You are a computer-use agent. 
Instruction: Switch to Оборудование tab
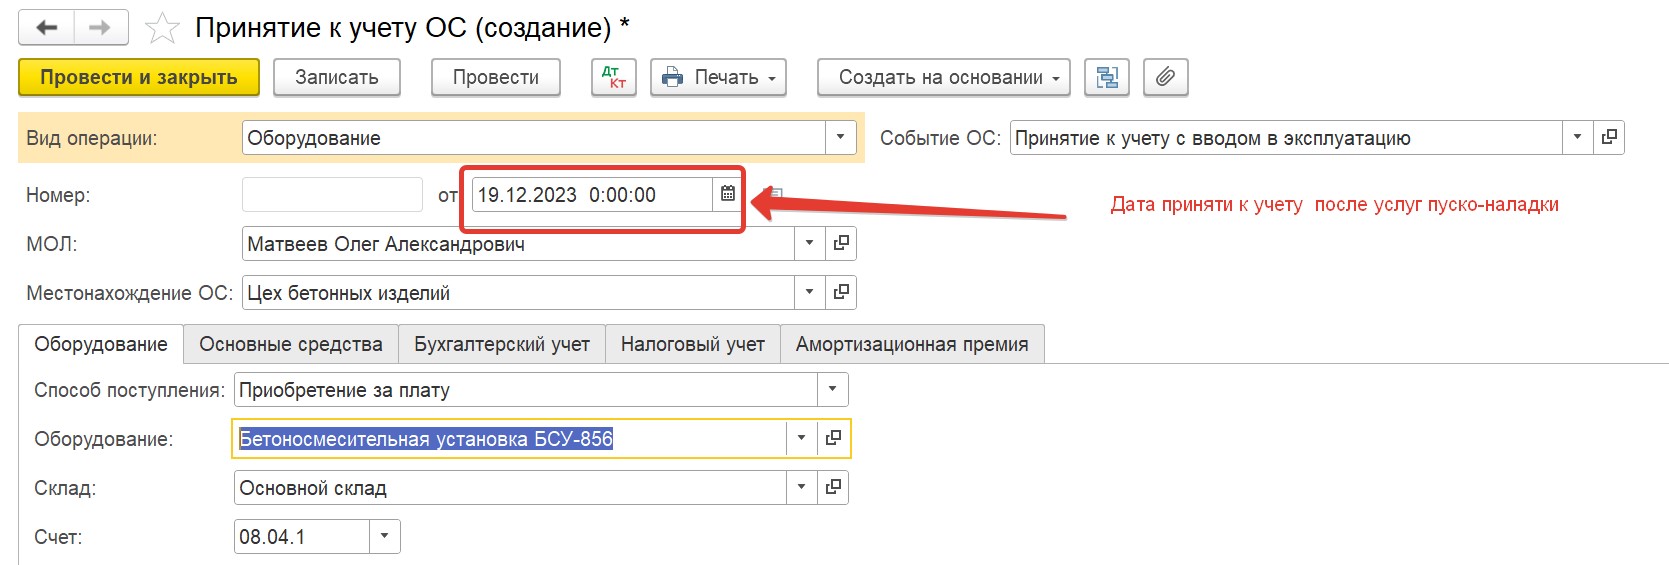(x=101, y=344)
